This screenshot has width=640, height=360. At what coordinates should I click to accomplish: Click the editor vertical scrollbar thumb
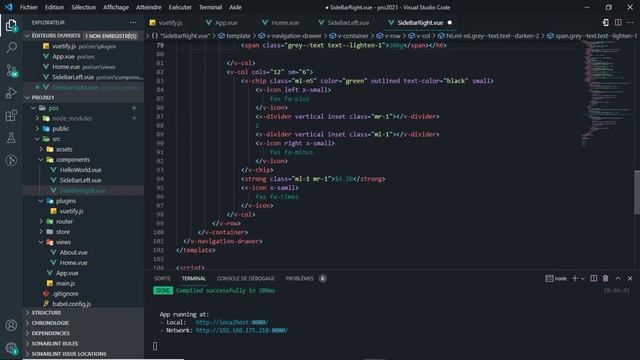click(x=637, y=192)
